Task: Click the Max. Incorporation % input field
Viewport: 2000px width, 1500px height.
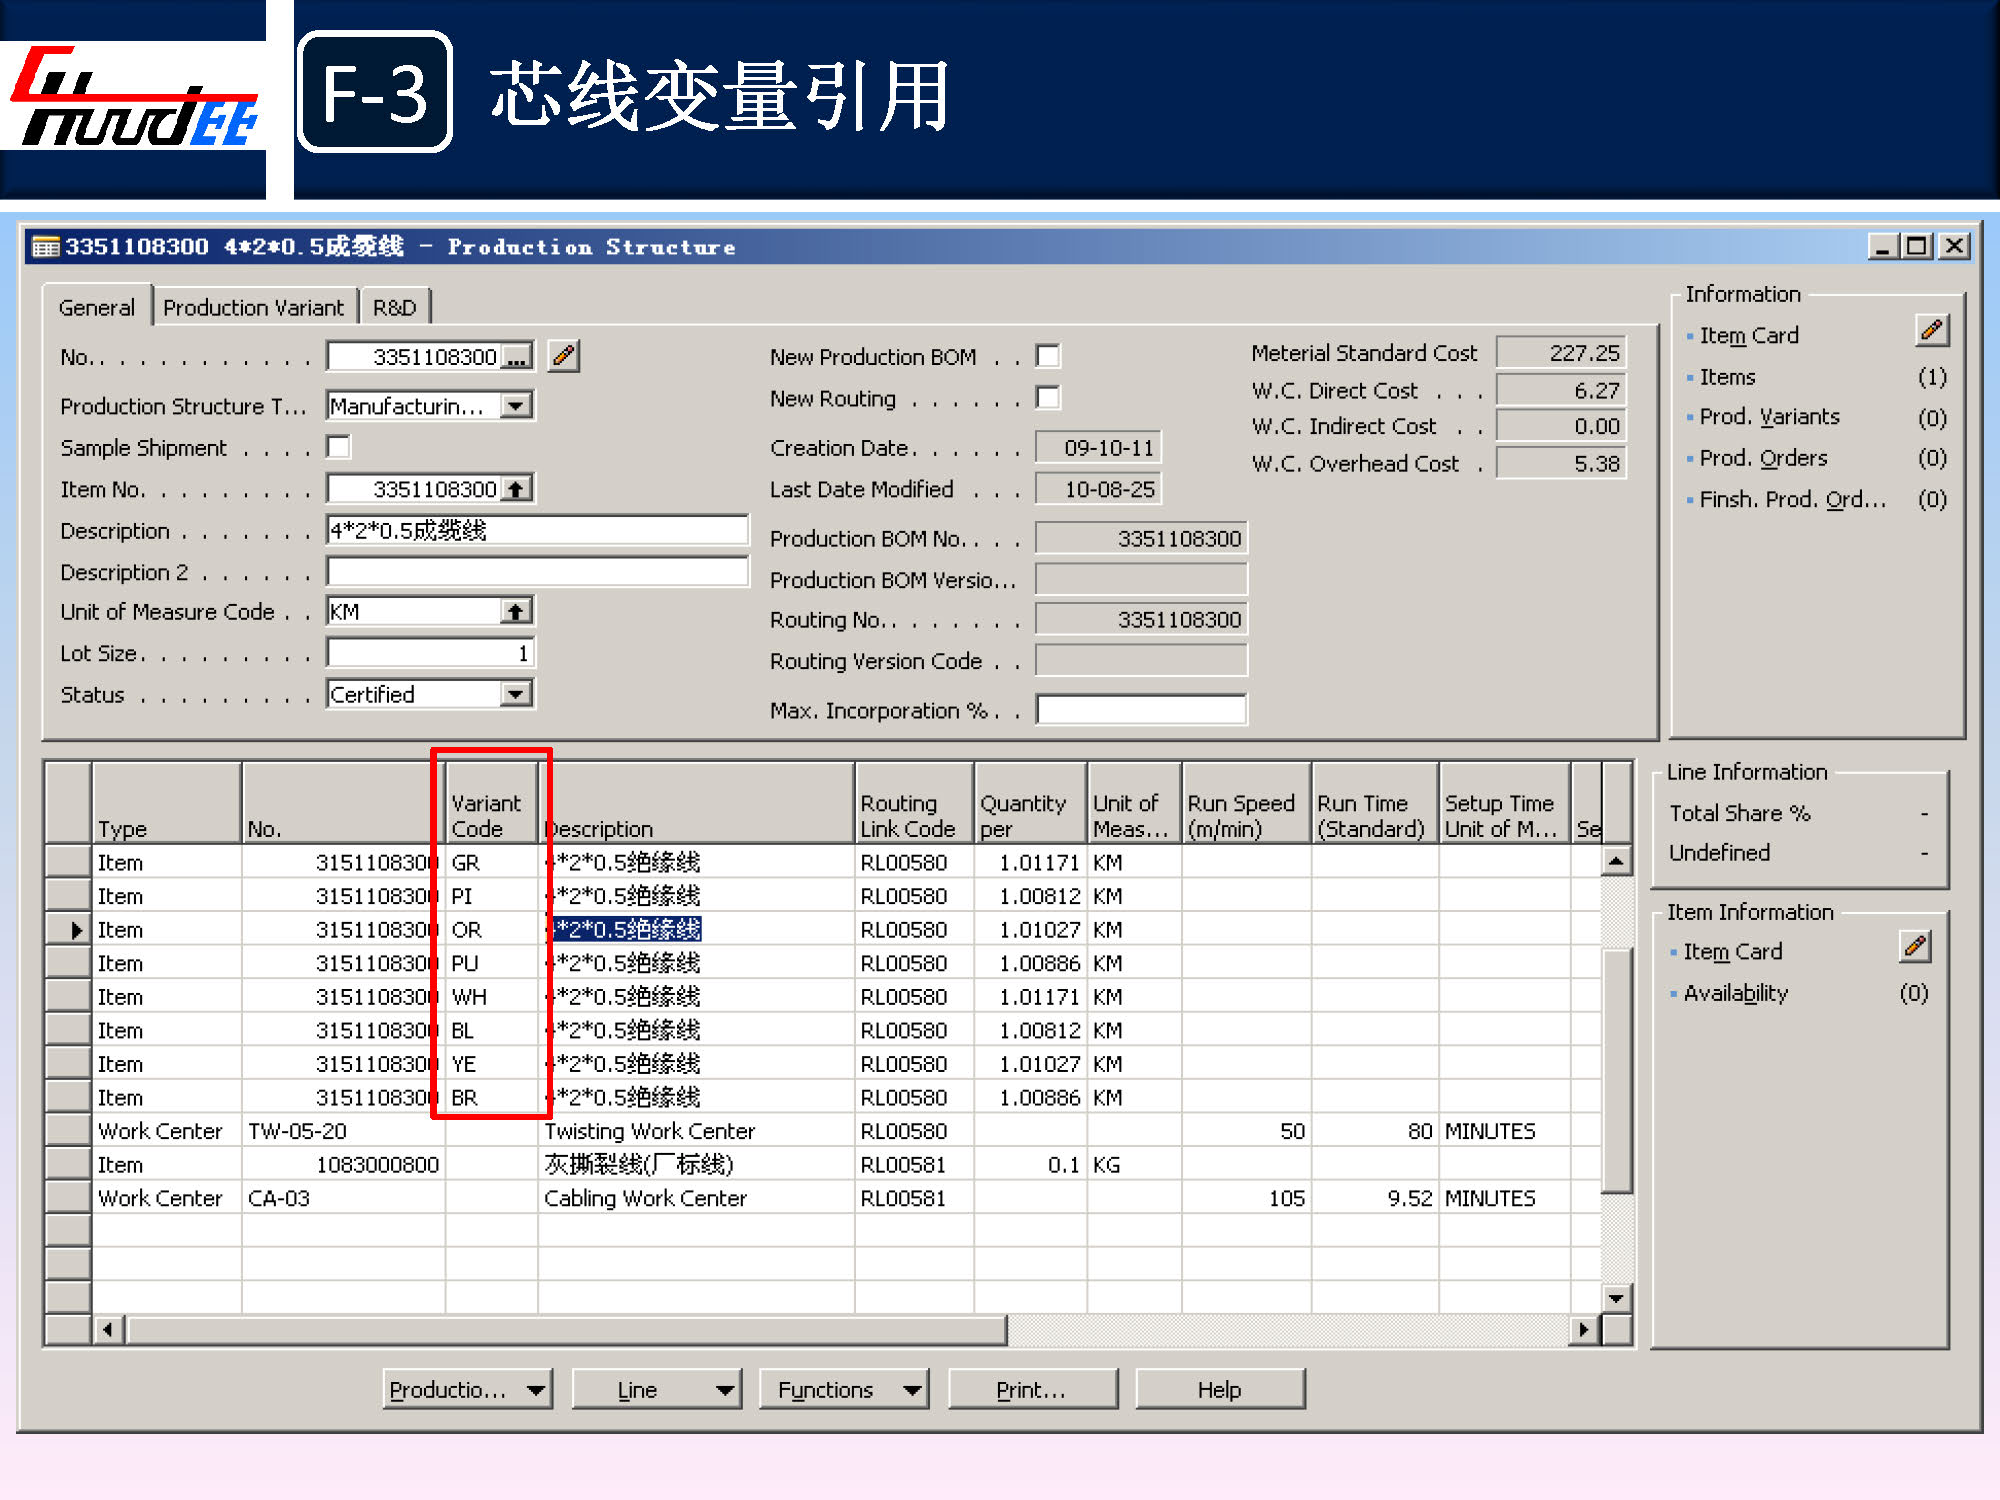Action: click(1140, 710)
